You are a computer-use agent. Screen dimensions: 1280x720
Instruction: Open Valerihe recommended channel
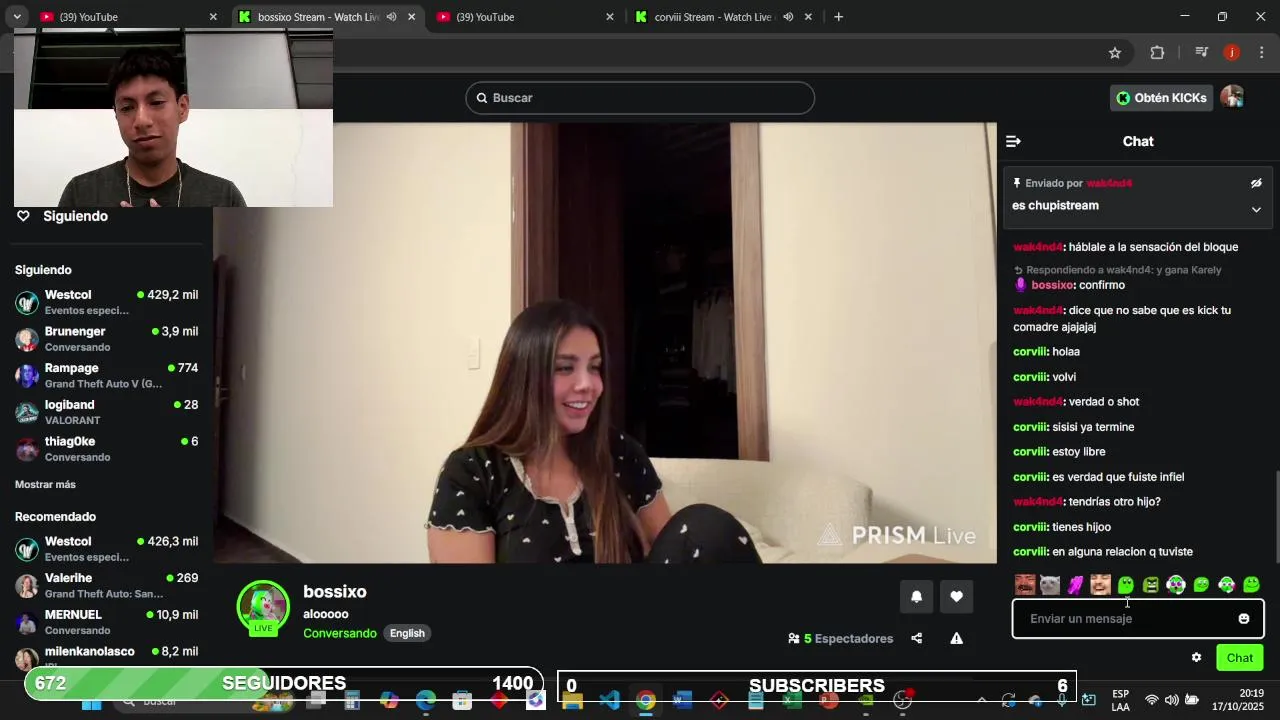point(106,586)
